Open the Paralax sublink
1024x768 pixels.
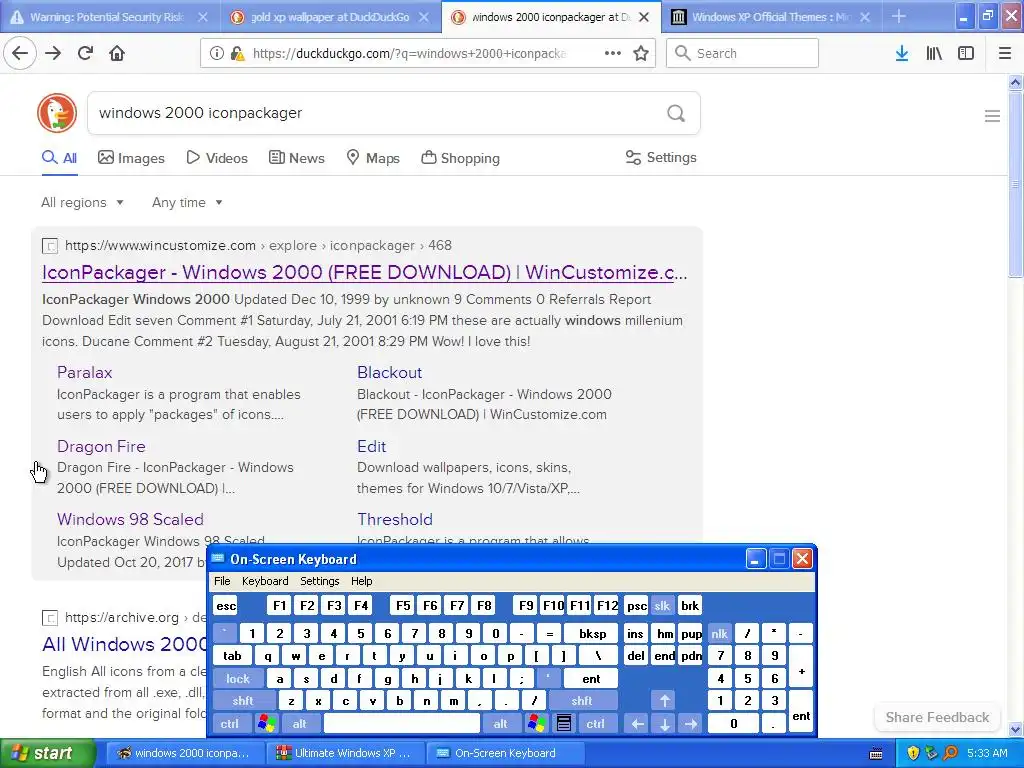(x=85, y=372)
